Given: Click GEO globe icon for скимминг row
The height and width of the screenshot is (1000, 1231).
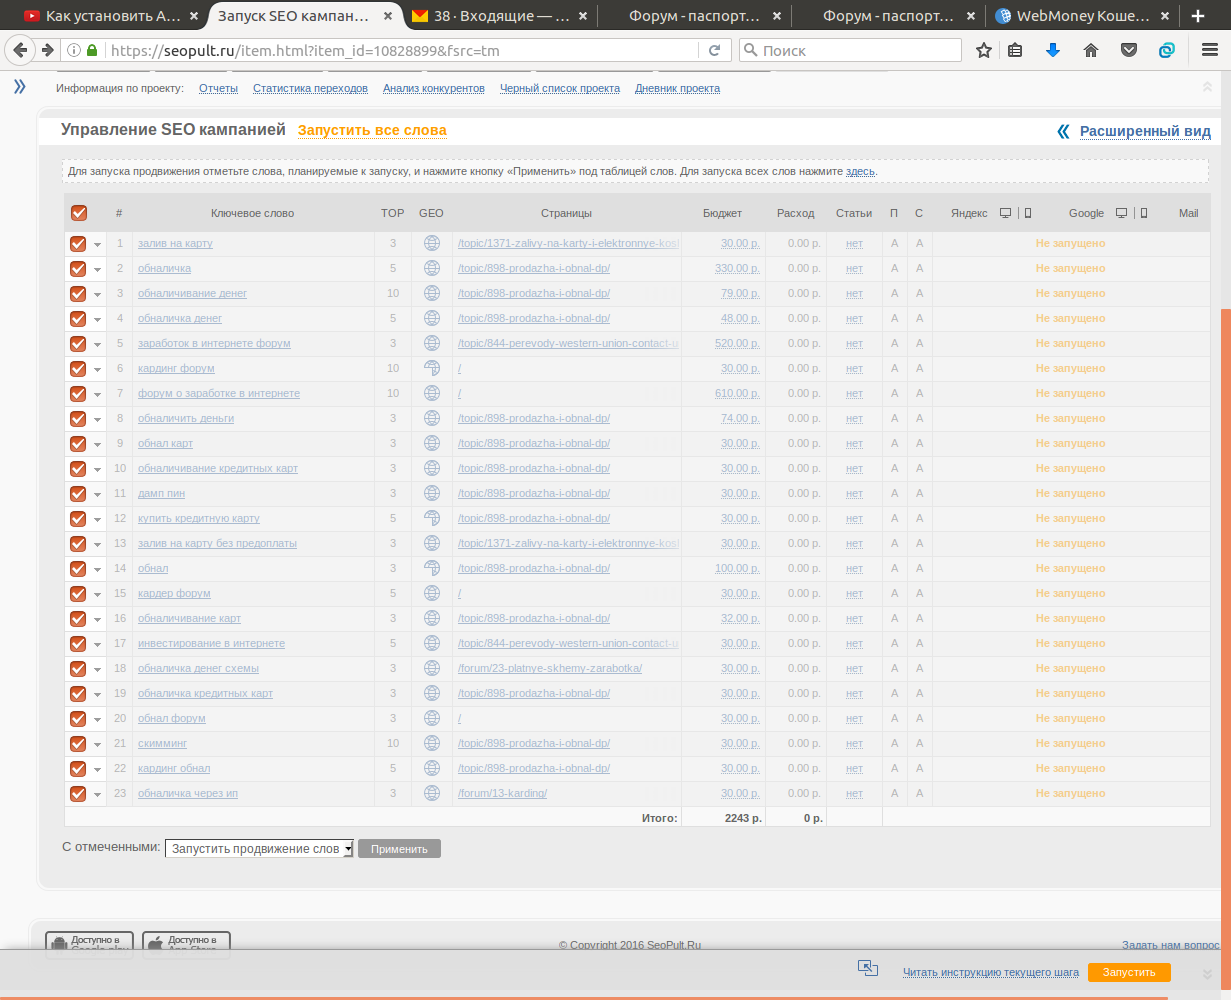Looking at the screenshot, I should (x=432, y=743).
